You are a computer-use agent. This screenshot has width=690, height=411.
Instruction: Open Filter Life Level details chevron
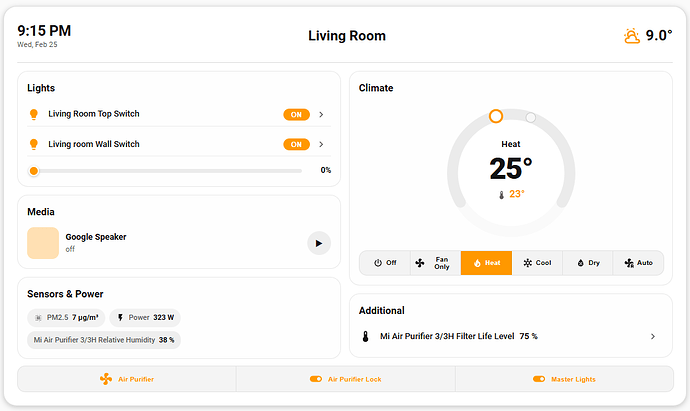[x=653, y=337]
